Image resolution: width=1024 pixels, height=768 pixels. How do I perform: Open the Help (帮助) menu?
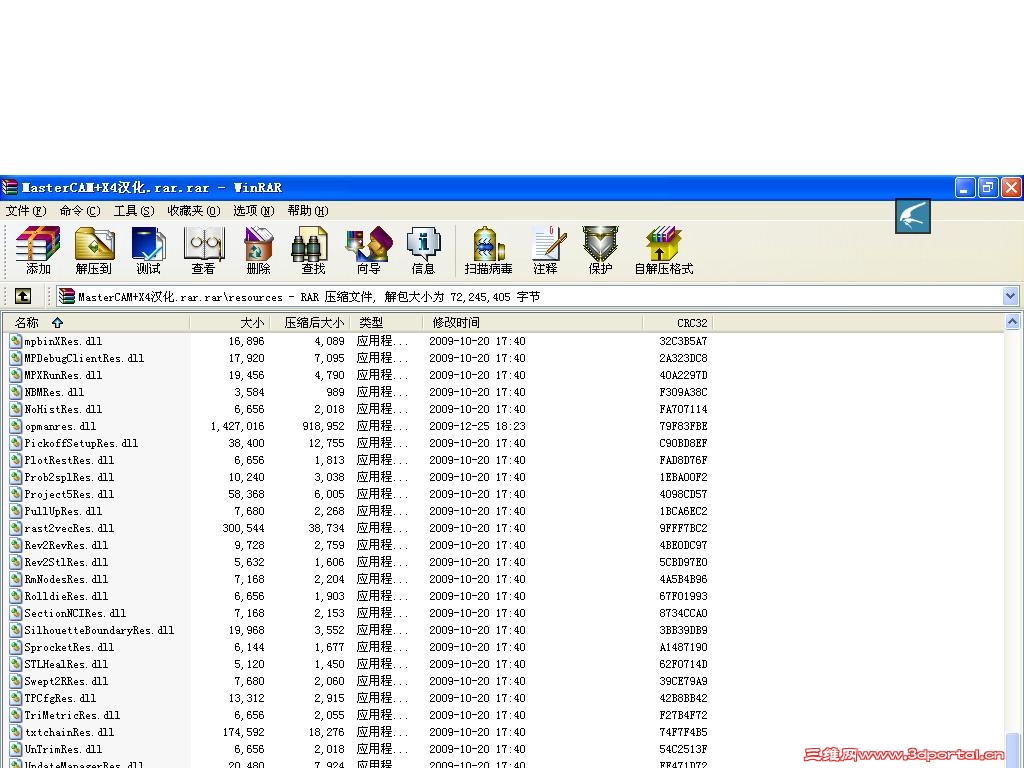click(x=308, y=211)
